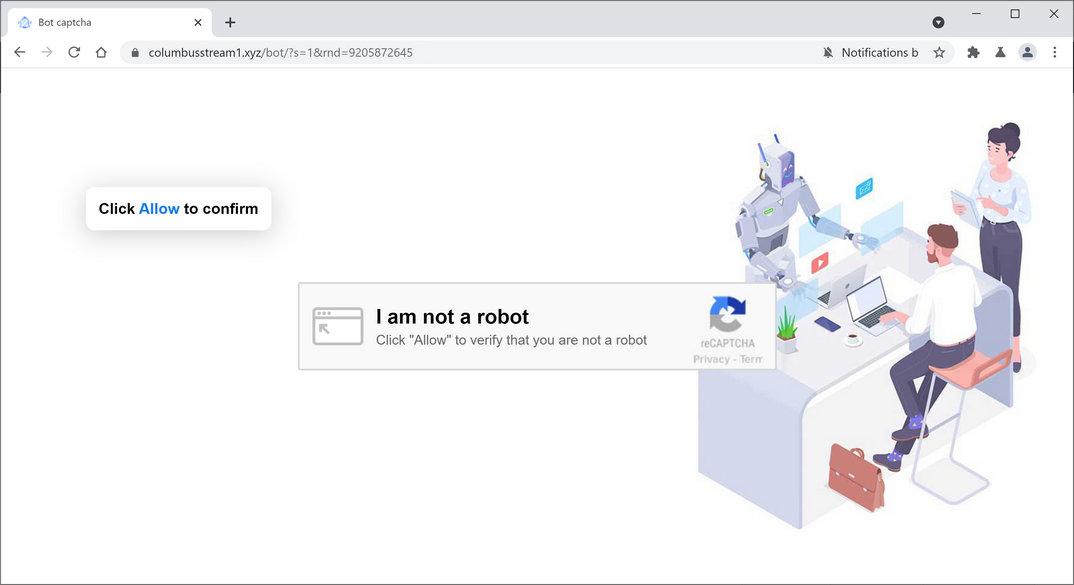Open the Extensions puzzle-piece icon

pyautogui.click(x=972, y=52)
